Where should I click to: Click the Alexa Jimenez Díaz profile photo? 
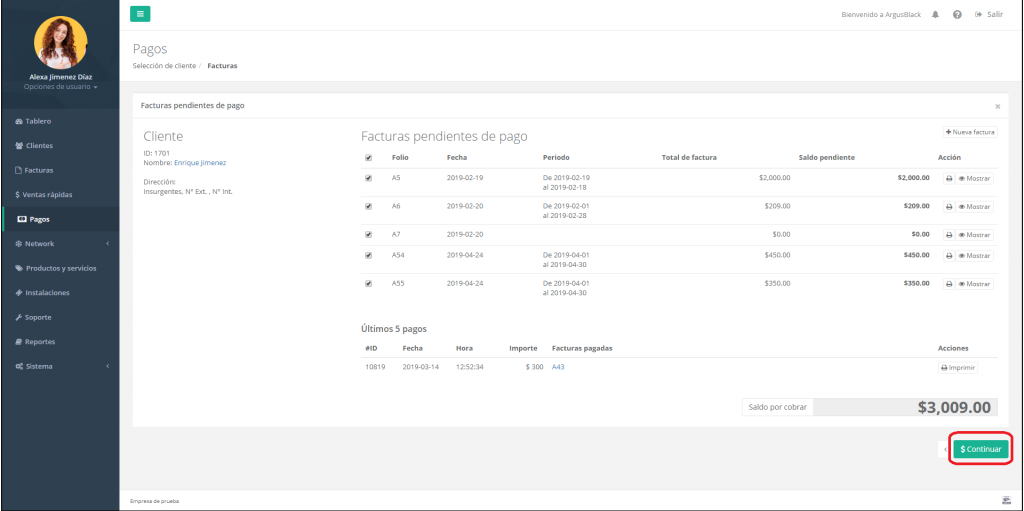[61, 43]
